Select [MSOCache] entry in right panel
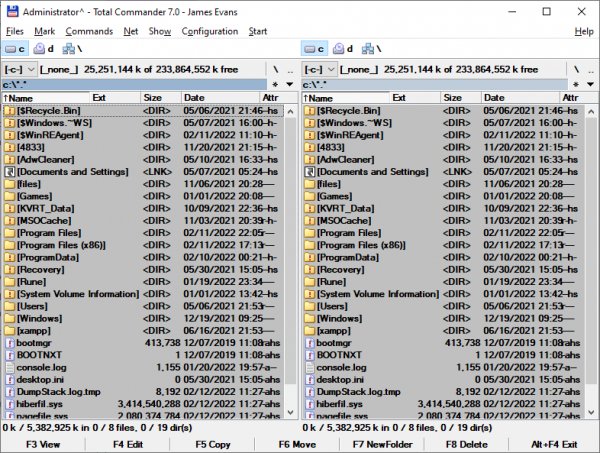The image size is (600, 453). pos(444,221)
